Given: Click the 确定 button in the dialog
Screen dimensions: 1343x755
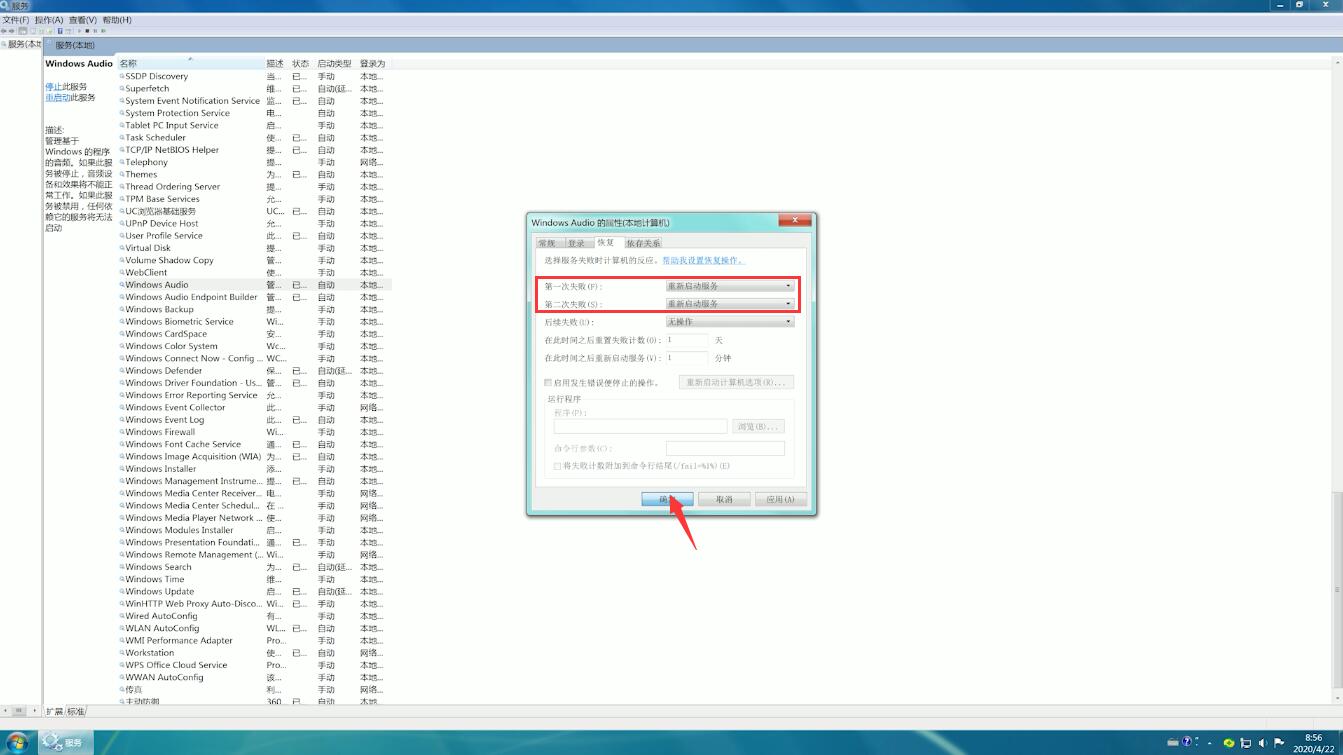Looking at the screenshot, I should (x=667, y=499).
